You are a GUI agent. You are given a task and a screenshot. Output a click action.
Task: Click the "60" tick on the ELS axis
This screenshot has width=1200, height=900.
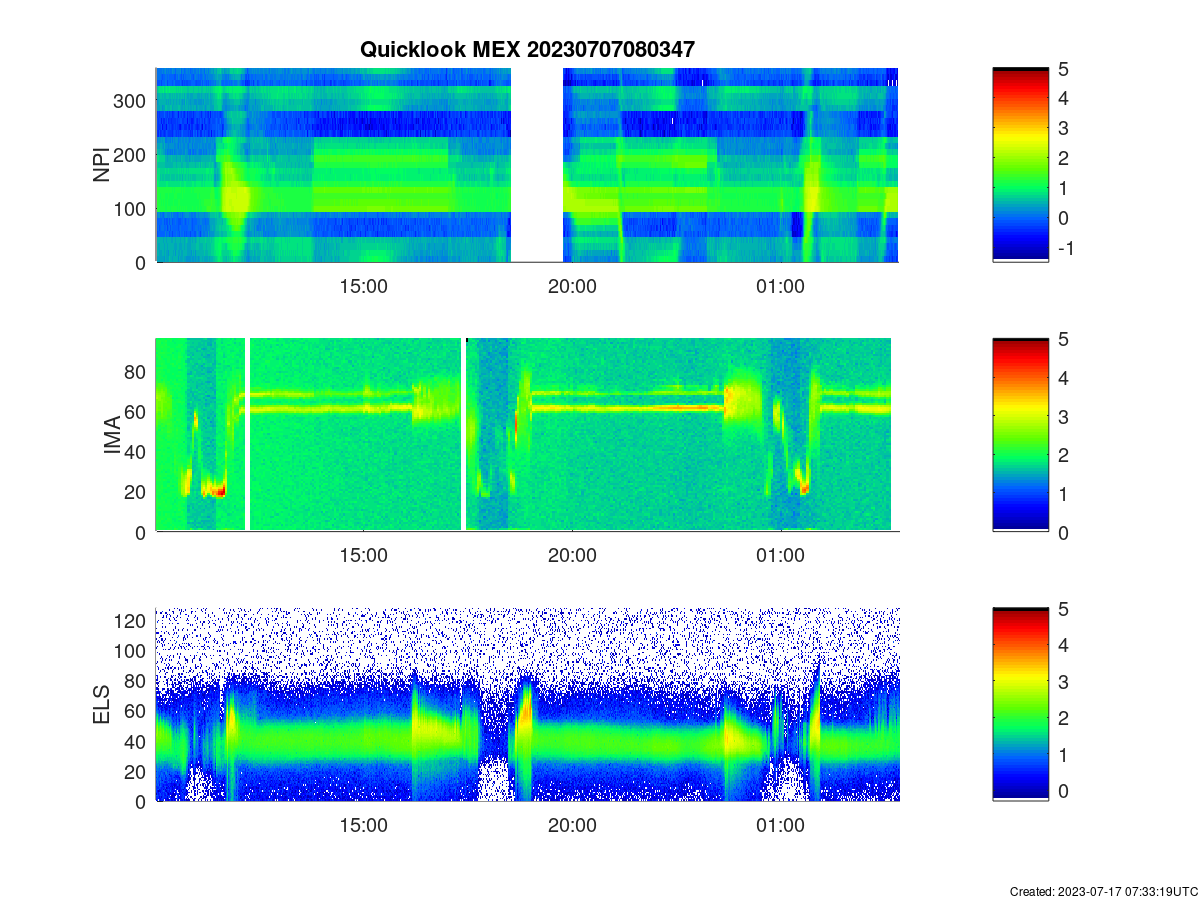pyautogui.click(x=137, y=711)
